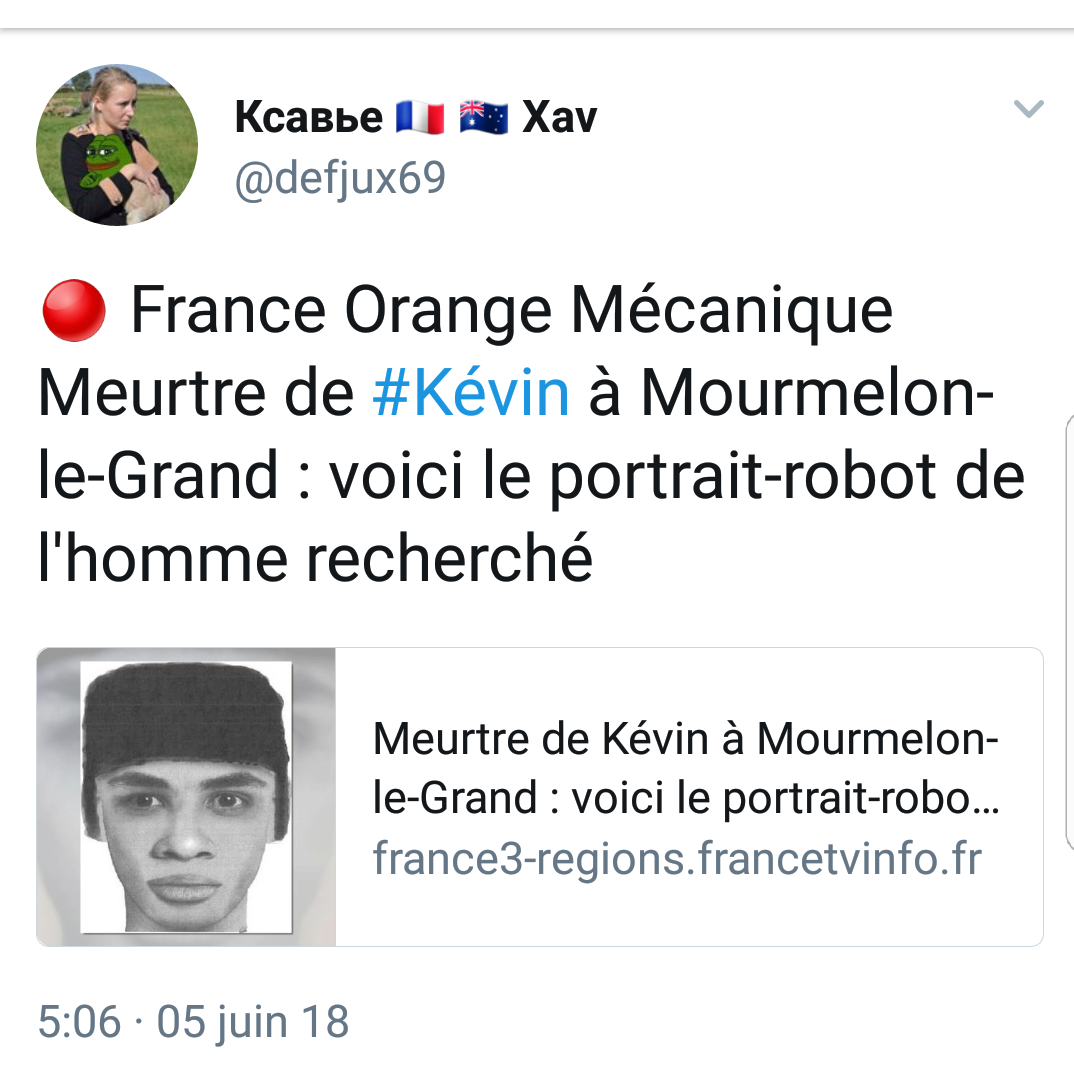Screen dimensions: 1074x1073
Task: Click the words "l'homme recherché" in tweet
Action: pyautogui.click(x=315, y=558)
